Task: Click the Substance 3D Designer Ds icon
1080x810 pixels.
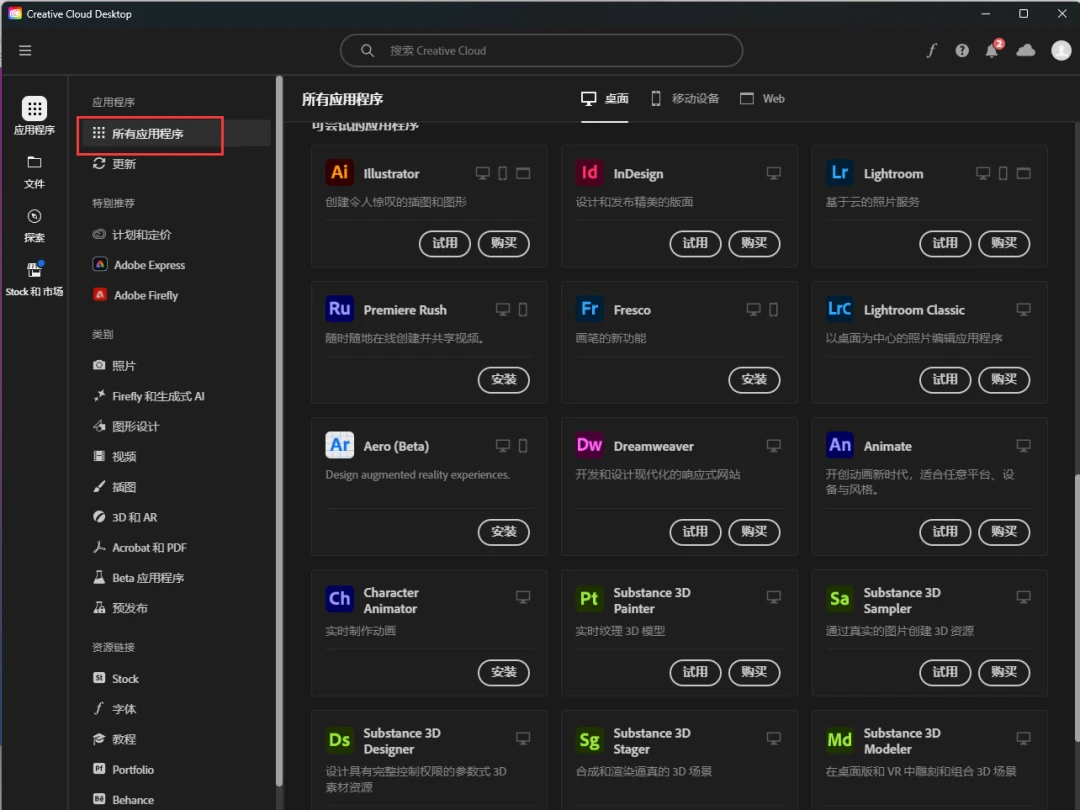Action: [x=340, y=740]
